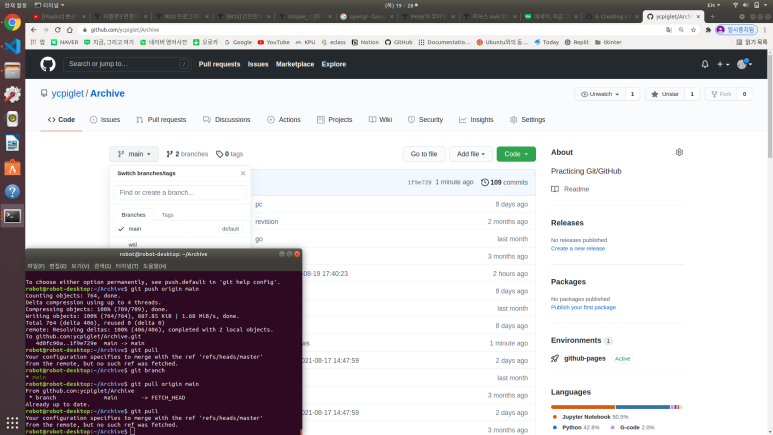Open the terminal's 편집(E) menu
773x435 pixels.
[x=58, y=266]
